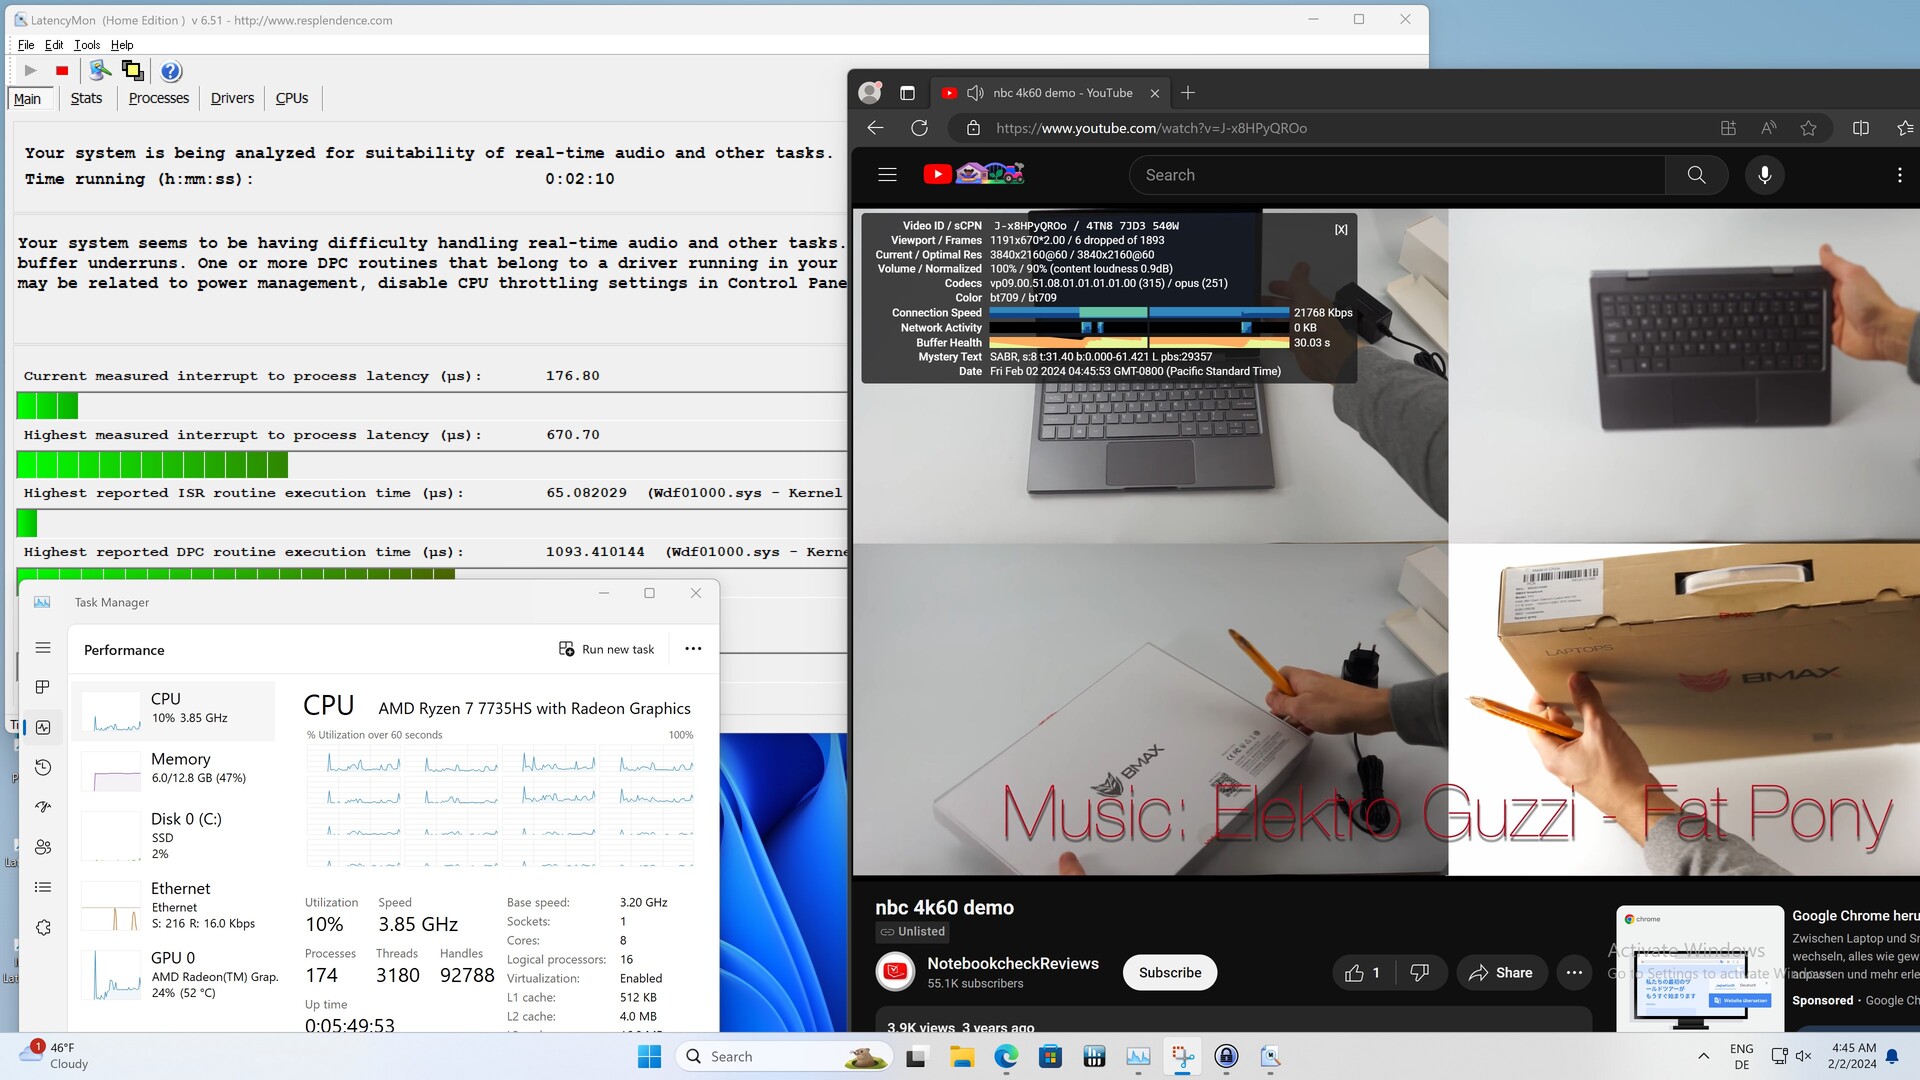Close the nbc 4k60 demo browser tab
This screenshot has height=1080, width=1920.
click(1155, 93)
